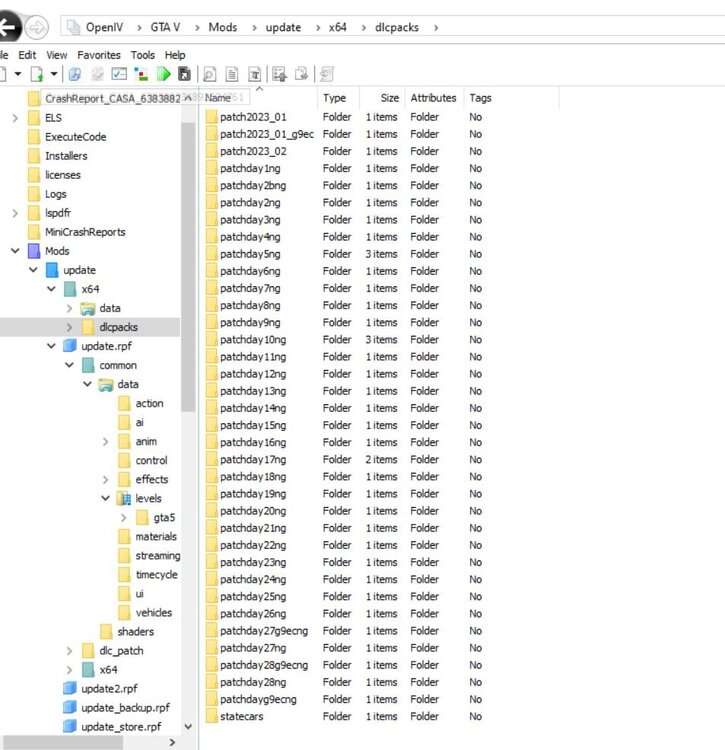This screenshot has width=725, height=750.
Task: Click the update_store.rpf archive icon
Action: pyautogui.click(x=70, y=727)
